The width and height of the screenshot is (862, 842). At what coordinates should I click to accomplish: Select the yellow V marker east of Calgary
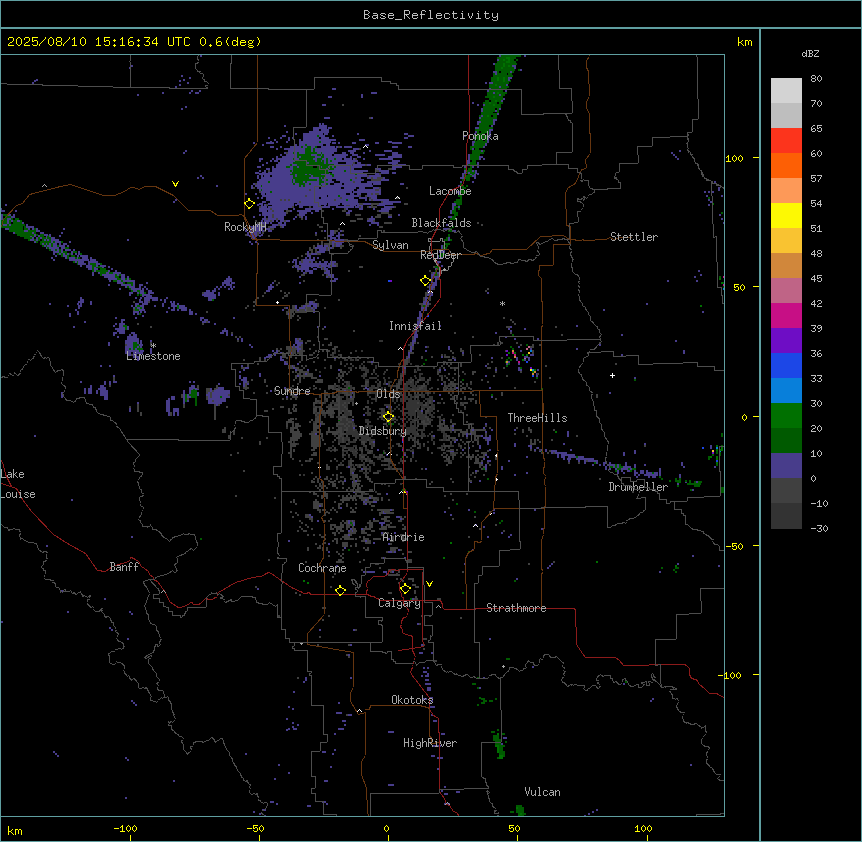click(429, 584)
